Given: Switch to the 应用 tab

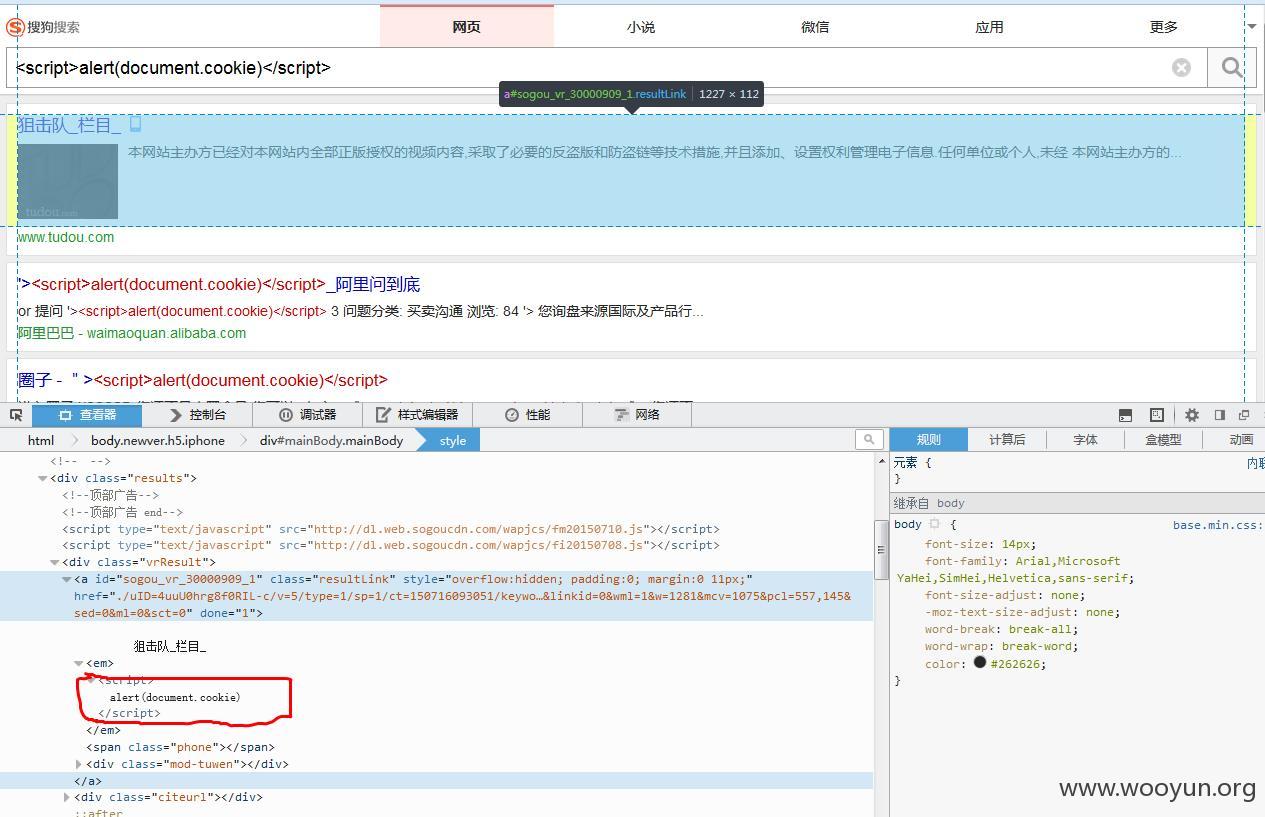Looking at the screenshot, I should [989, 27].
